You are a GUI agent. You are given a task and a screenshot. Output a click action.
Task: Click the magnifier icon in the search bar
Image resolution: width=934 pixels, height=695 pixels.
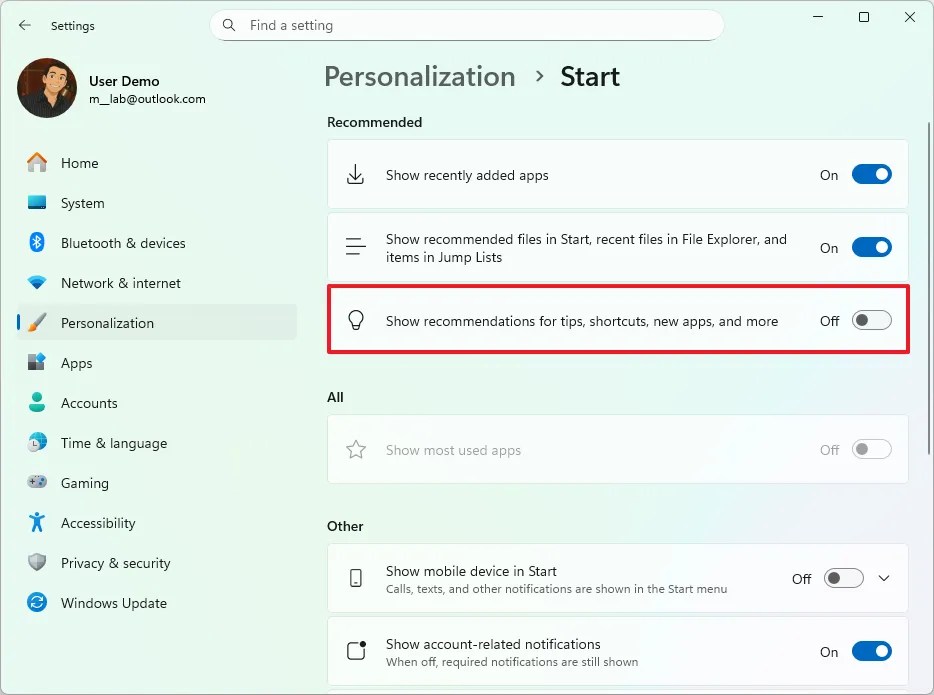[228, 25]
